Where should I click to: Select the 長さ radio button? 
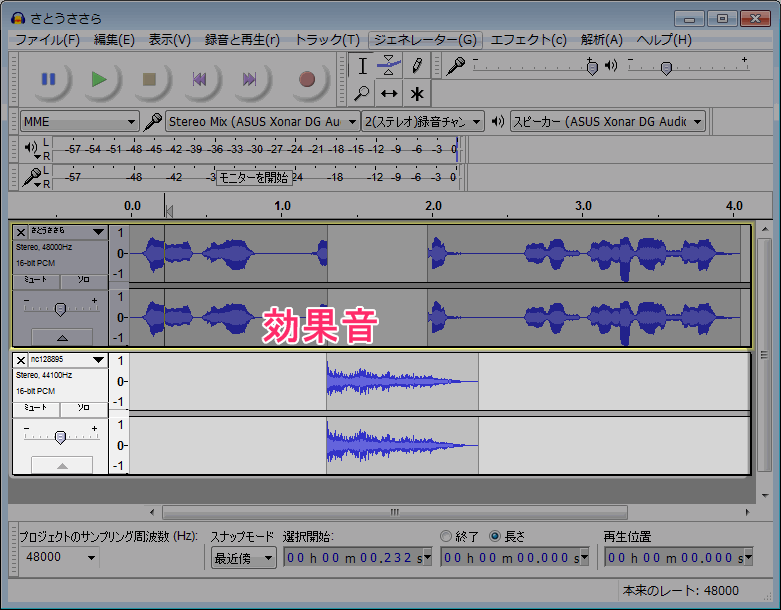[495, 536]
